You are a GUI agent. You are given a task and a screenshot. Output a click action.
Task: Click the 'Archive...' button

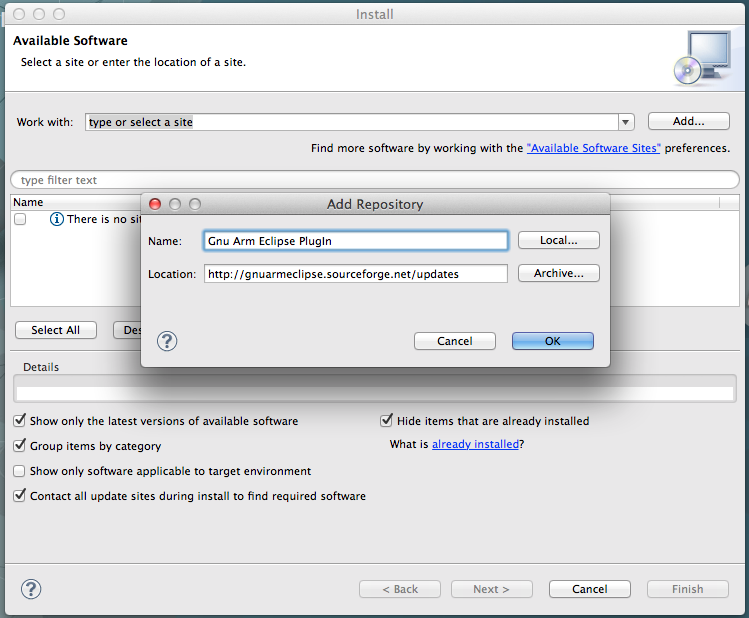coord(558,273)
